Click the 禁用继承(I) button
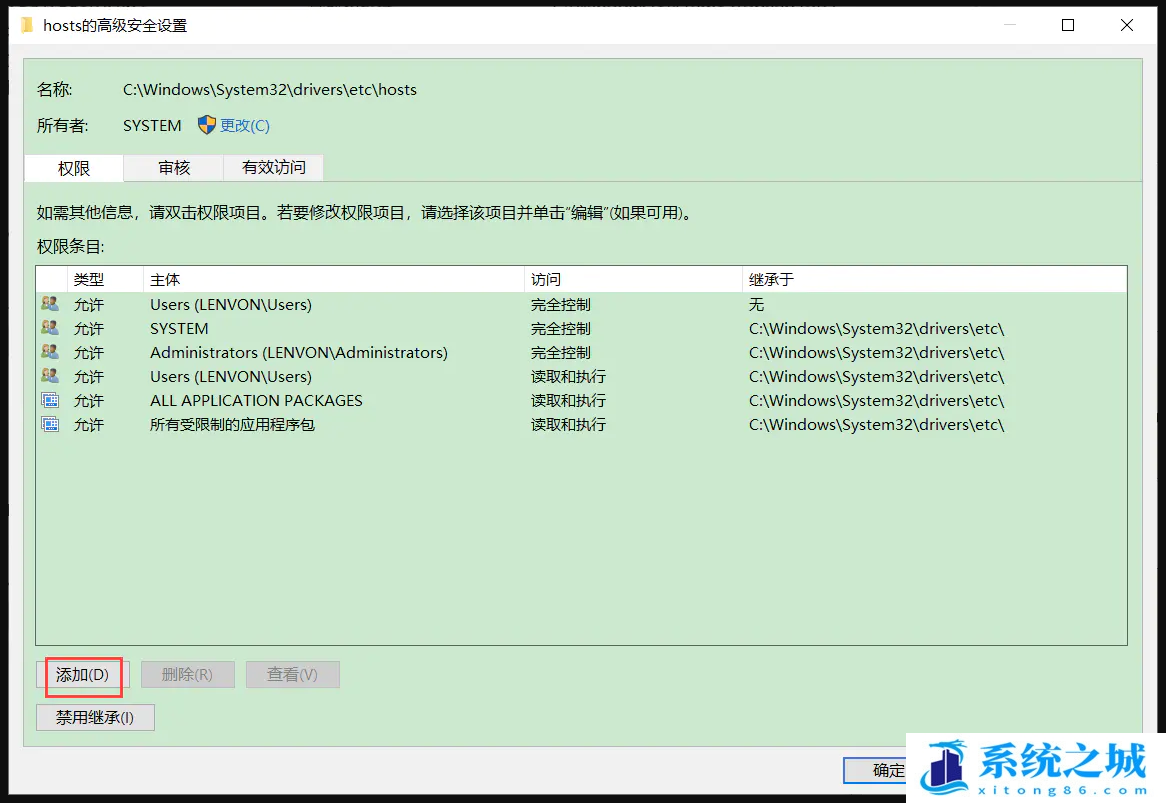1166x803 pixels. coord(95,717)
